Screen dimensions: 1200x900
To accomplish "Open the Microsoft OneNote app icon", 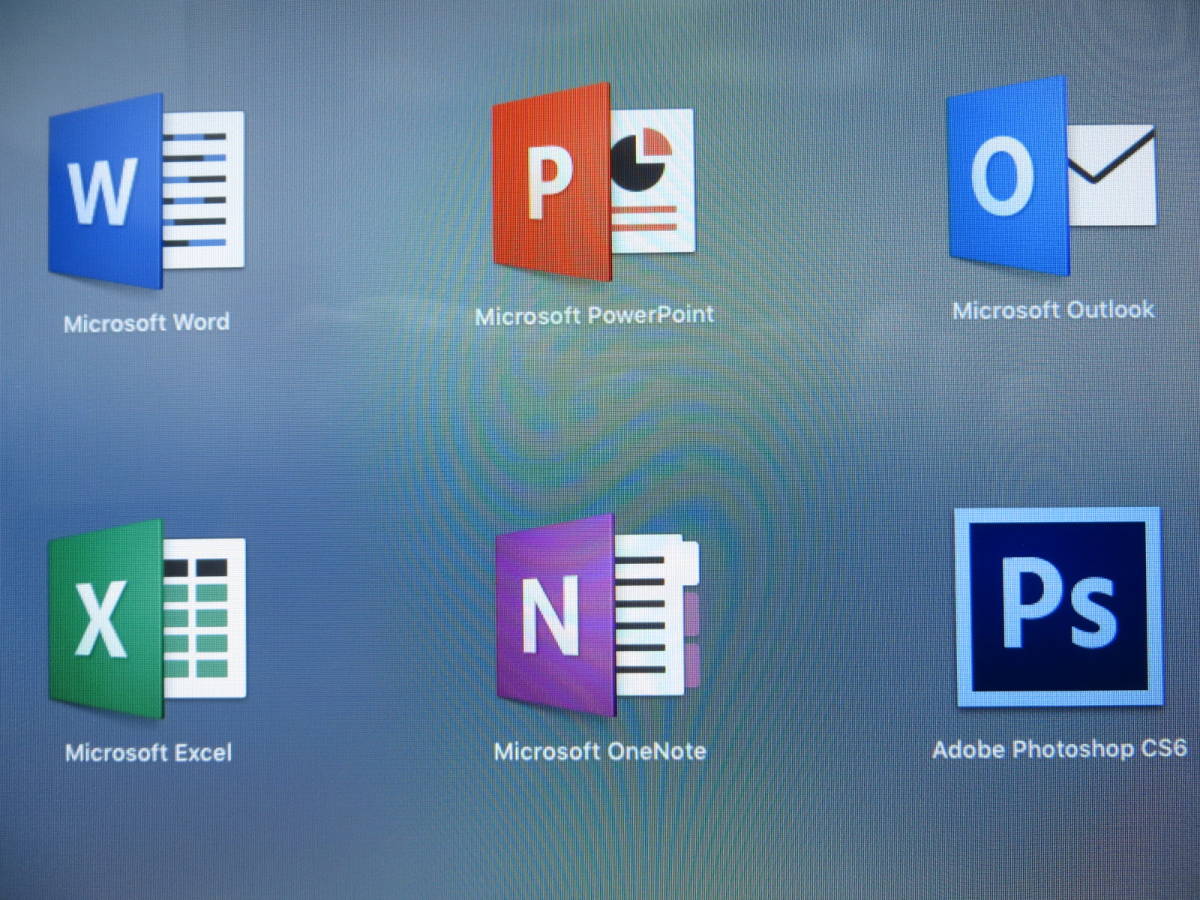I will (x=597, y=615).
